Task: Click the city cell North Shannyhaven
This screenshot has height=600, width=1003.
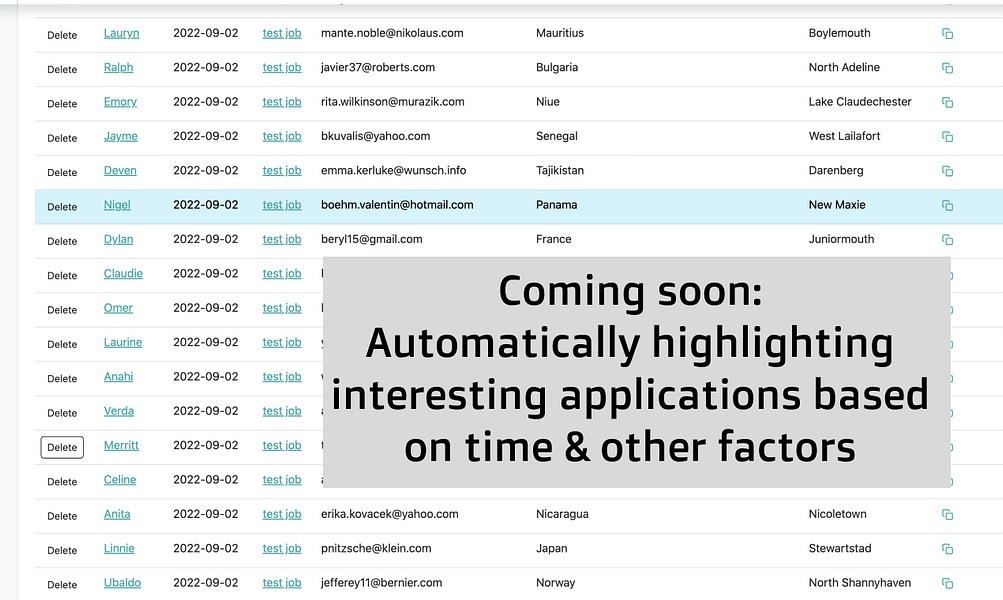Action: 860,583
